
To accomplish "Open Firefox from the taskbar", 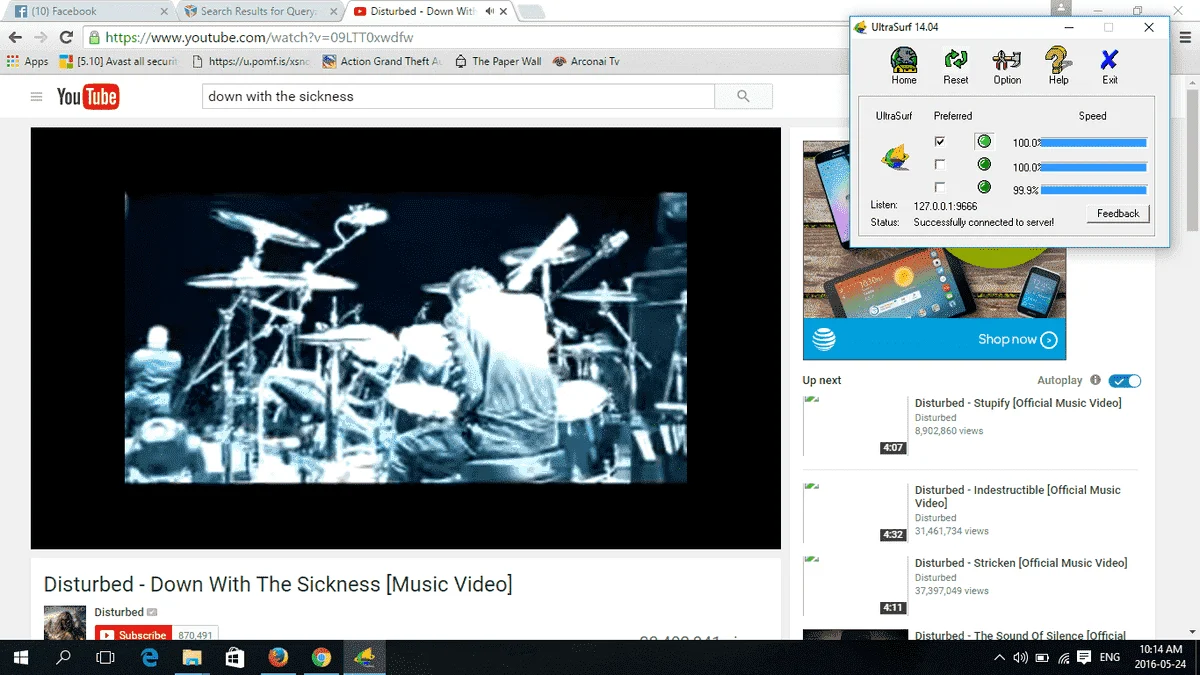I will click(x=279, y=657).
